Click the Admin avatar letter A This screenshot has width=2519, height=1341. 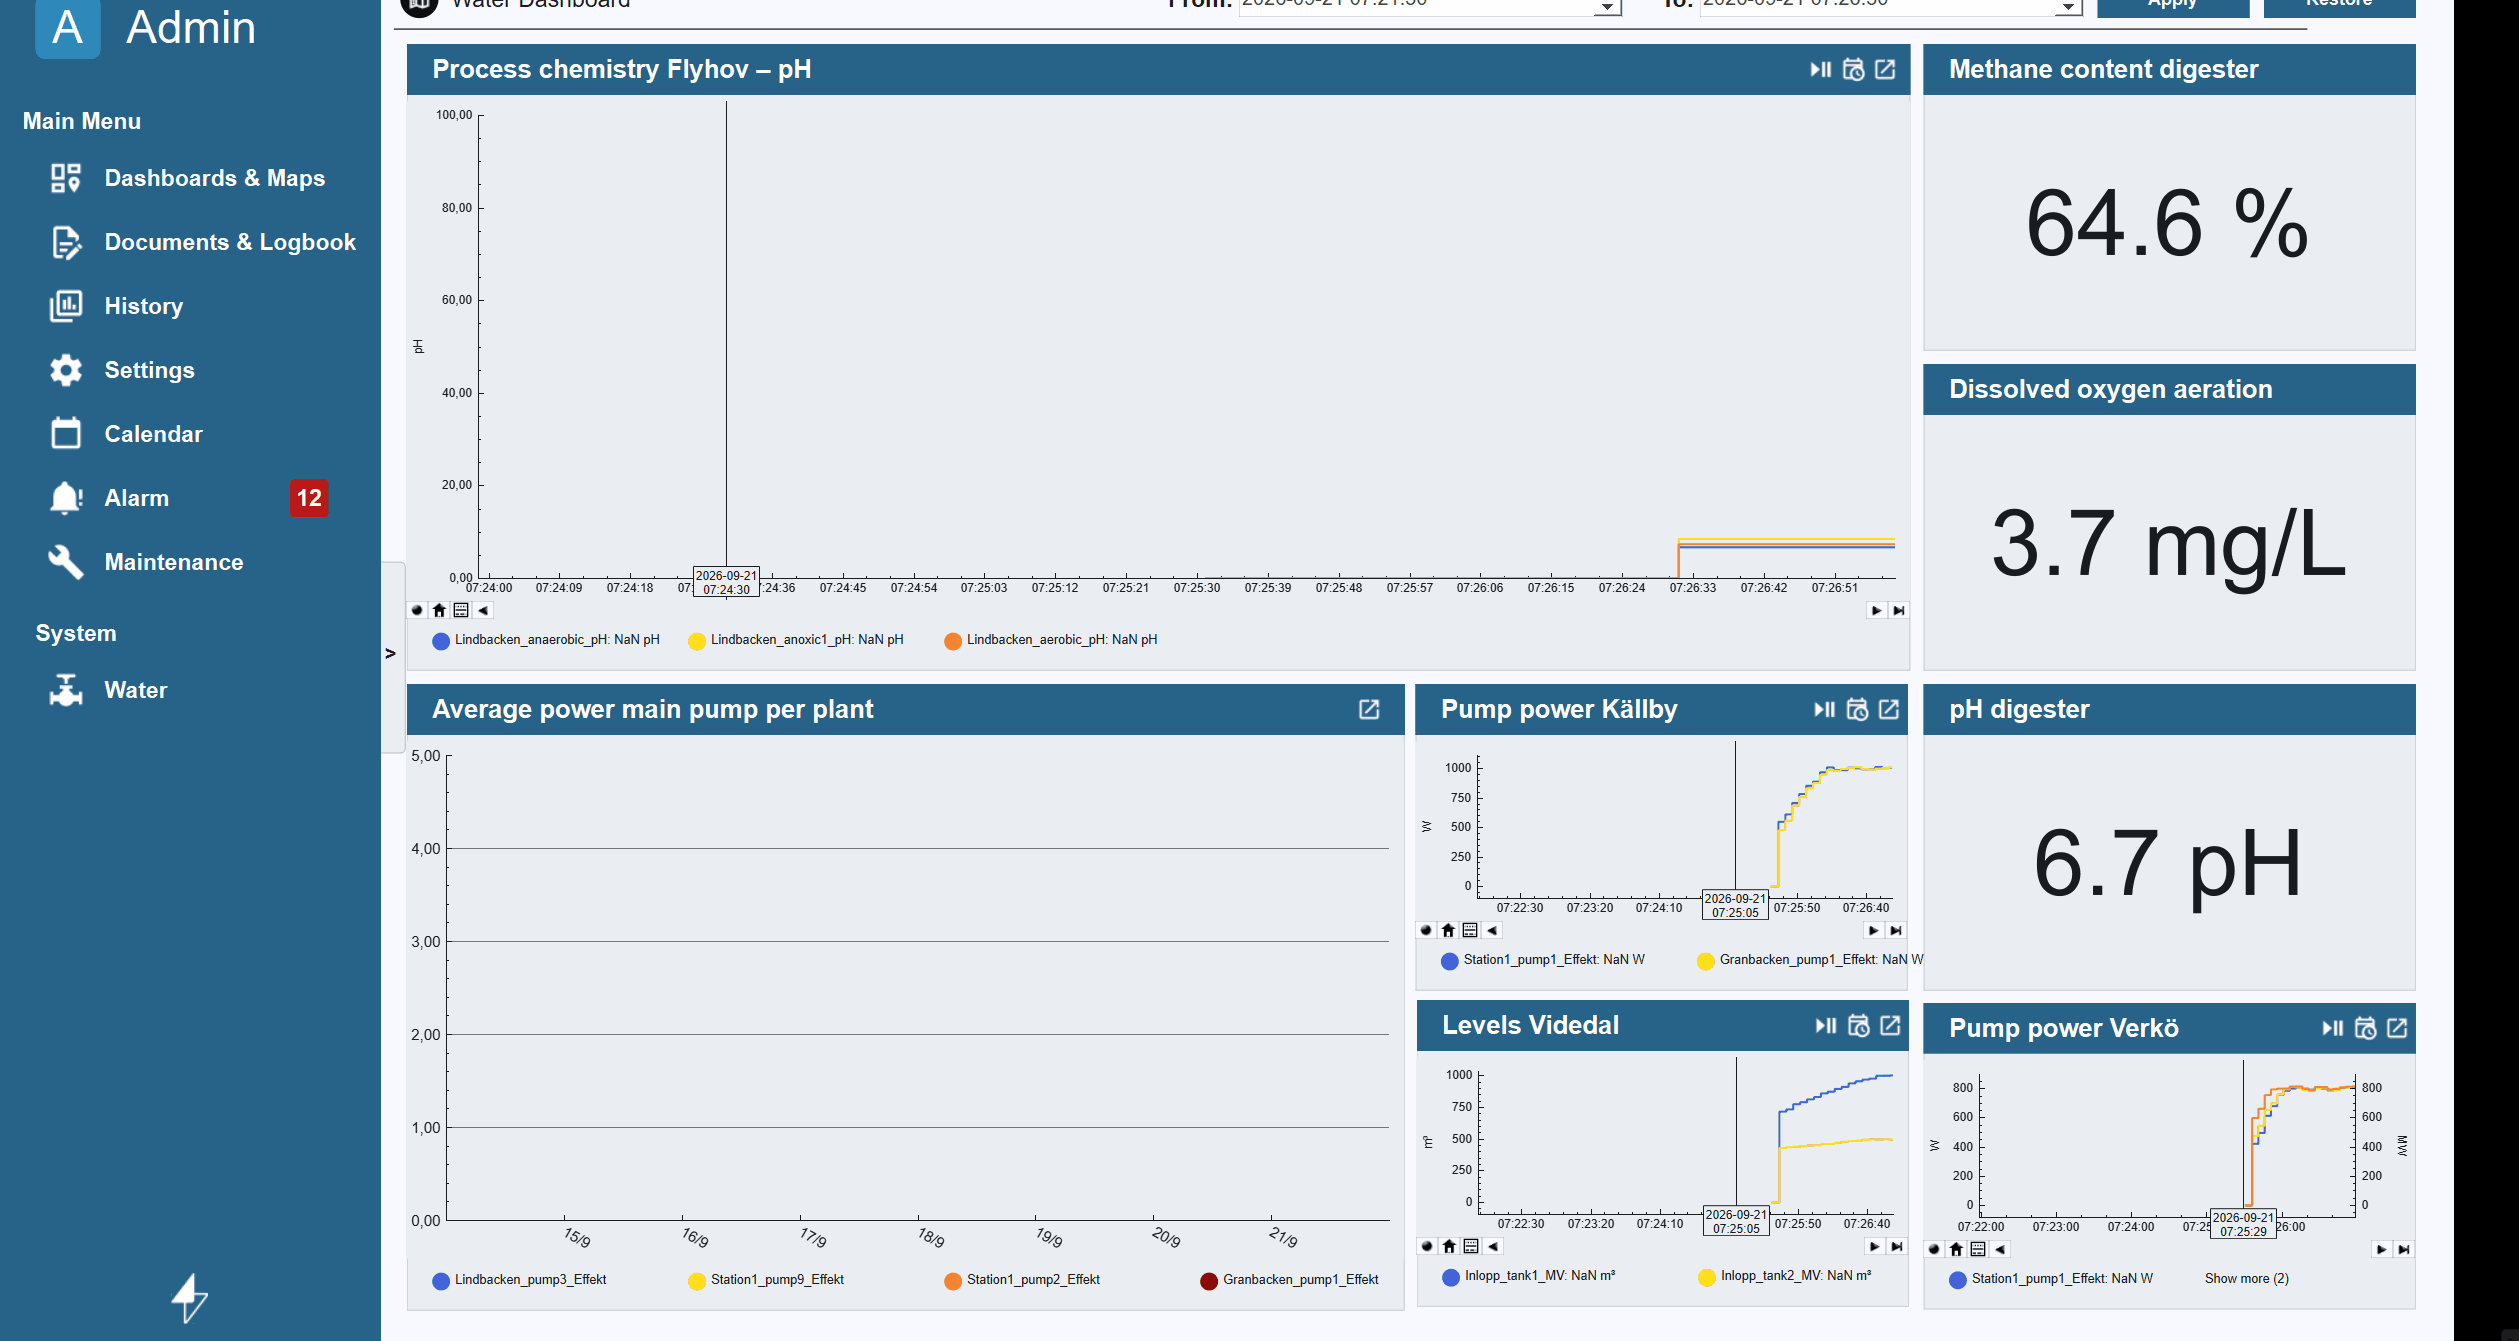point(68,27)
